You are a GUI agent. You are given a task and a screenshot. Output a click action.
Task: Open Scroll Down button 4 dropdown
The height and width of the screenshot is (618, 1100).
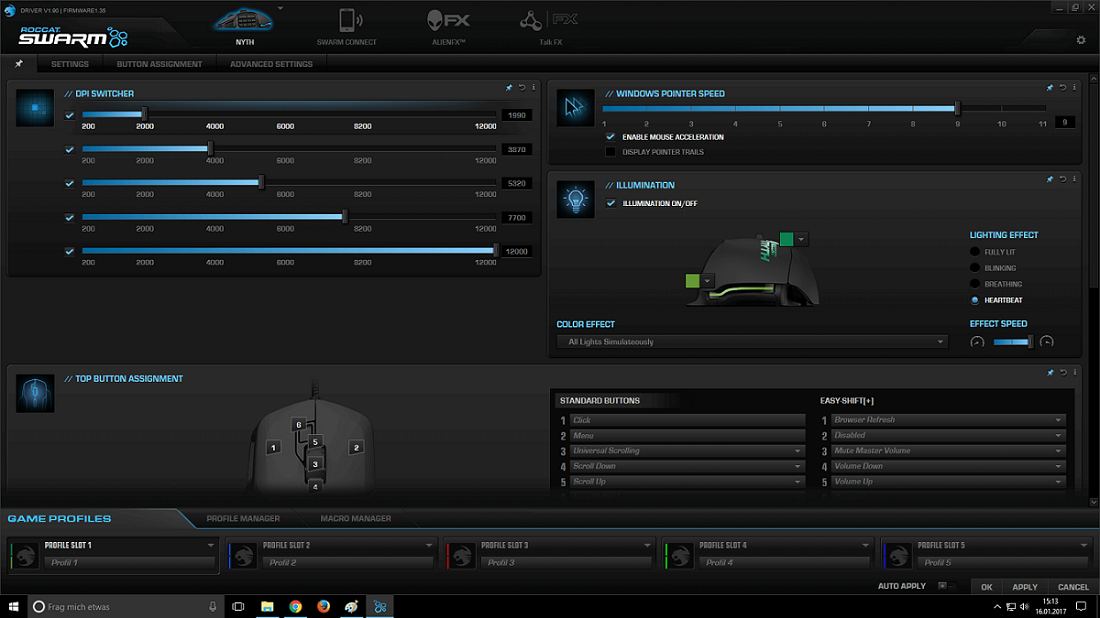688,466
